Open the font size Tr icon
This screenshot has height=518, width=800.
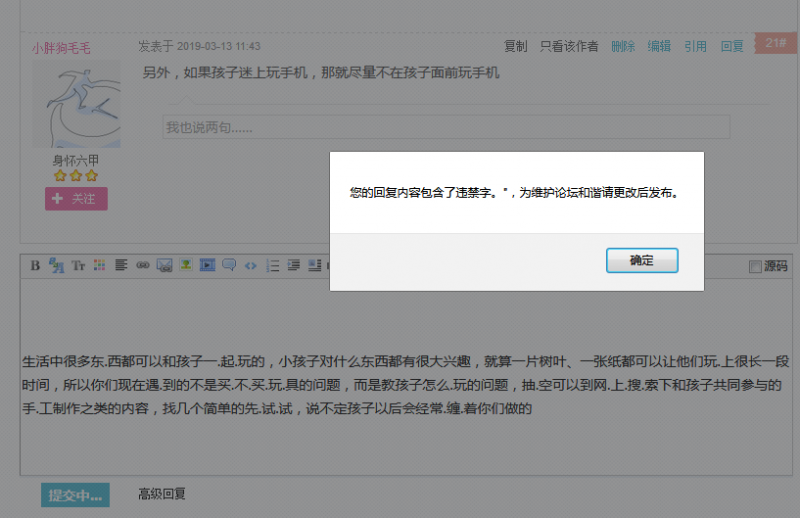click(77, 265)
